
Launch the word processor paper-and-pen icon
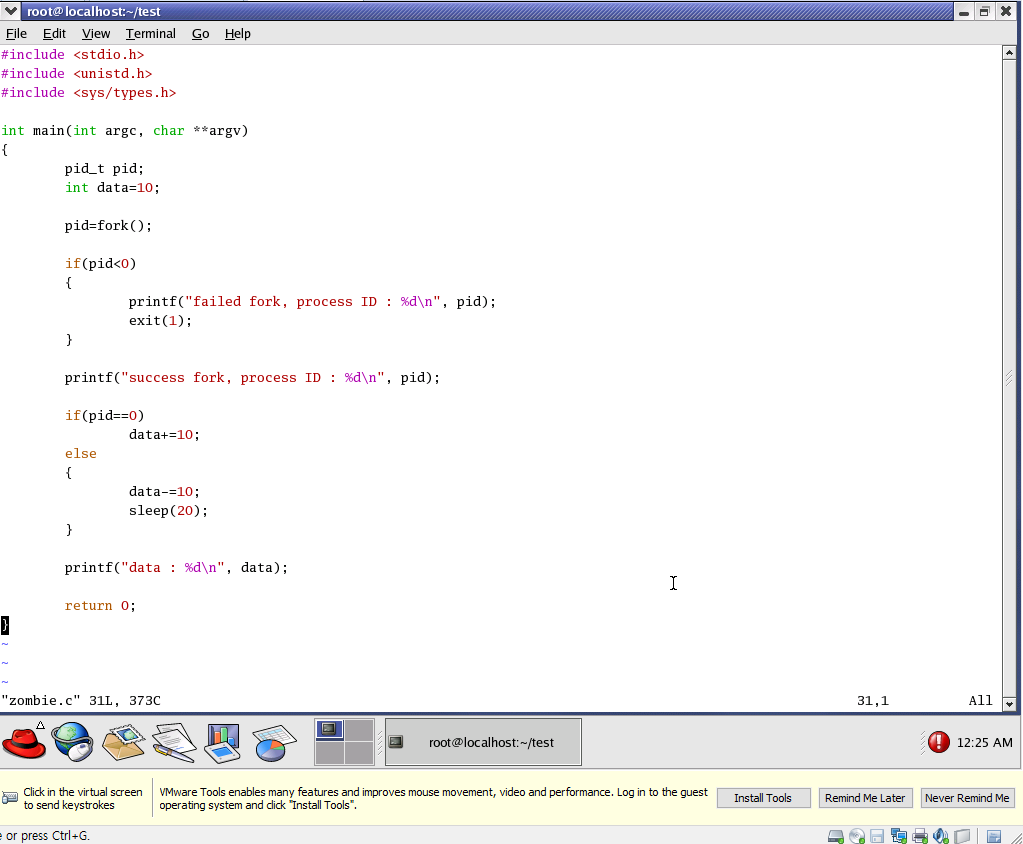point(173,742)
